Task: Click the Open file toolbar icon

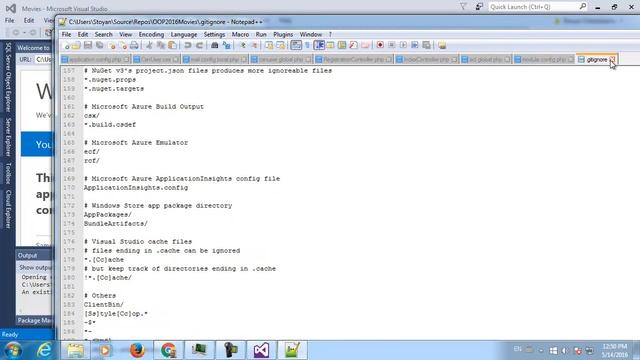Action: click(x=77, y=45)
